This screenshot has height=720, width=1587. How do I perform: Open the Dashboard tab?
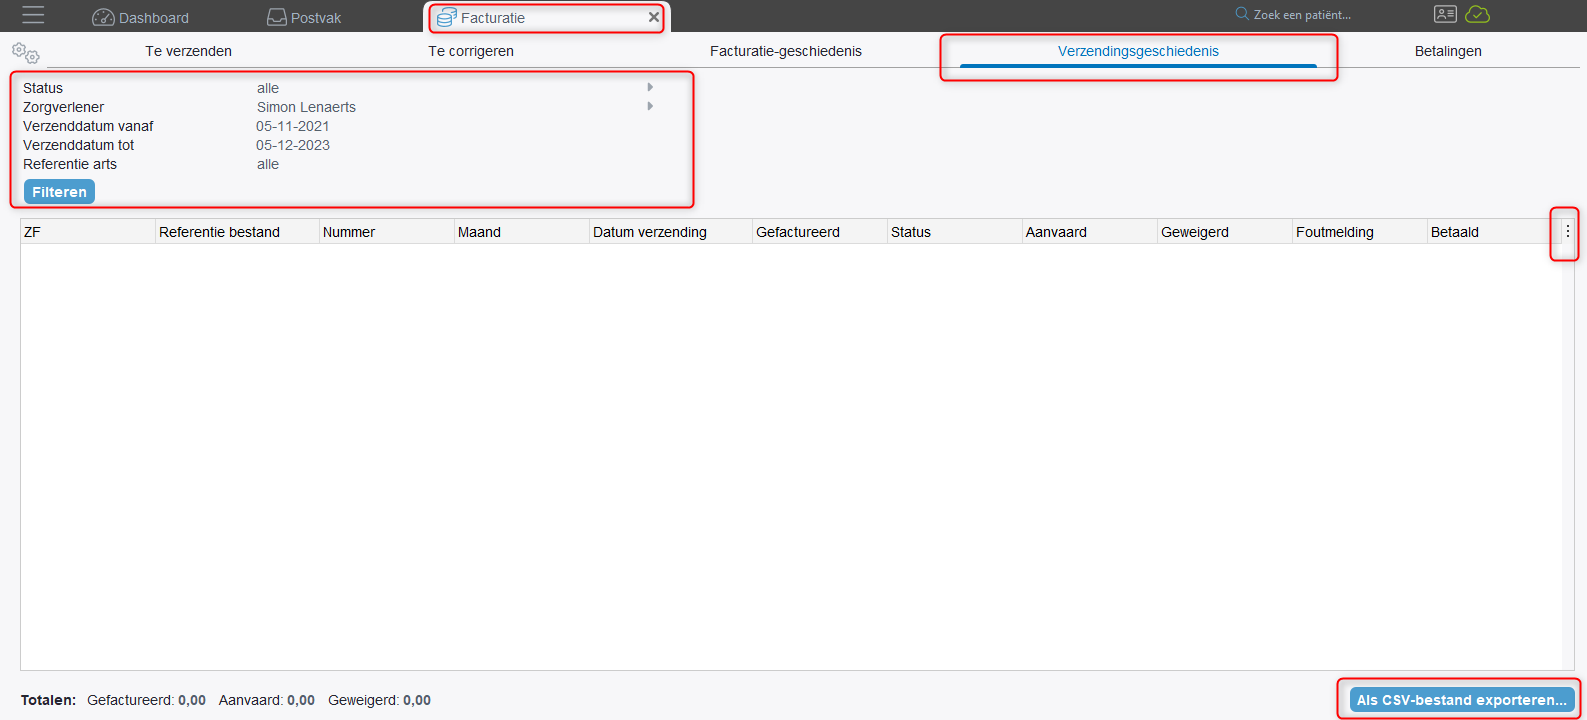click(140, 17)
